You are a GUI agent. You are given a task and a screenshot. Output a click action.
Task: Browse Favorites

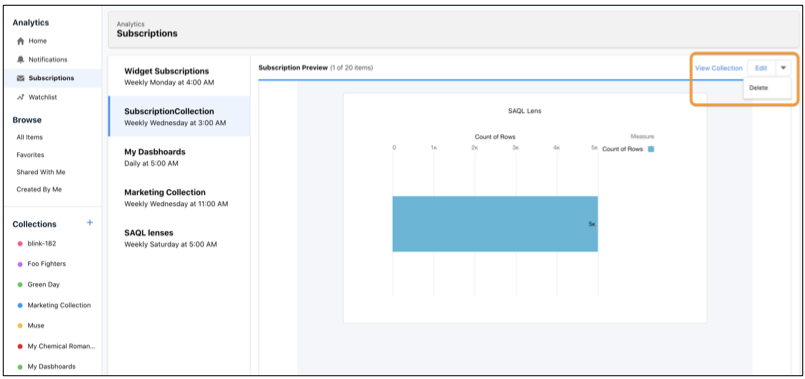point(30,155)
